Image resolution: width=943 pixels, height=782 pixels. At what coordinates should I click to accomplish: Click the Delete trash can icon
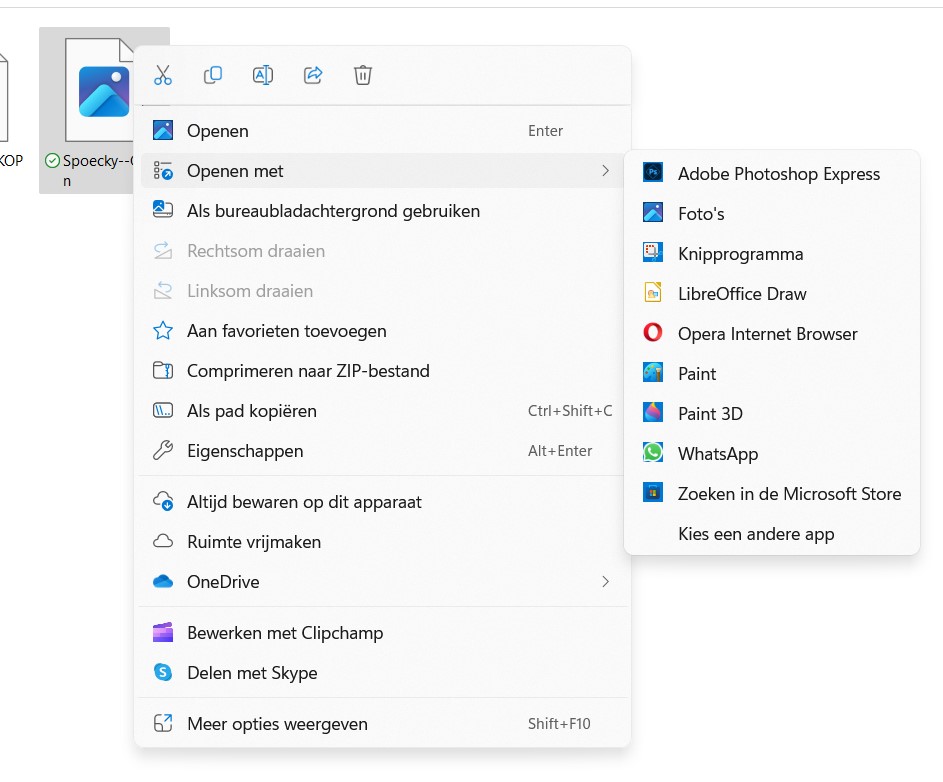[x=363, y=75]
